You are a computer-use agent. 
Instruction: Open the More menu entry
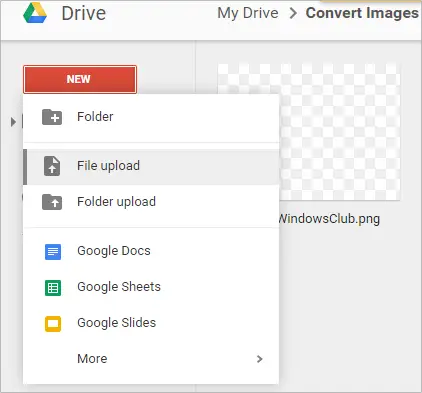[x=151, y=359]
